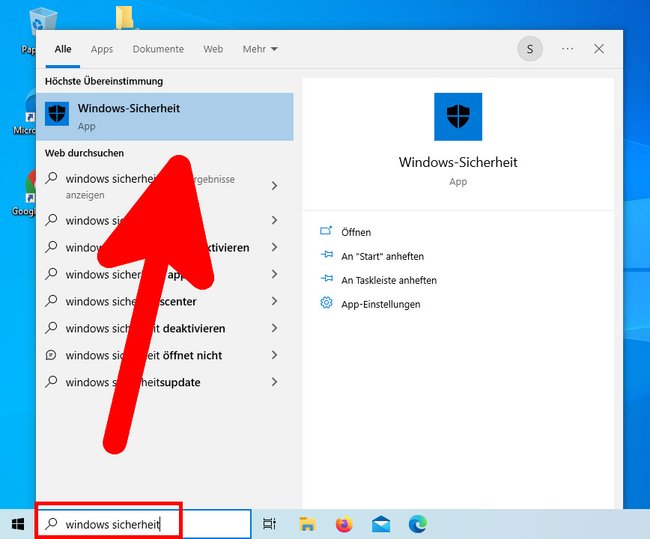This screenshot has height=539, width=650.
Task: Open the Mail app in taskbar
Action: click(x=381, y=524)
